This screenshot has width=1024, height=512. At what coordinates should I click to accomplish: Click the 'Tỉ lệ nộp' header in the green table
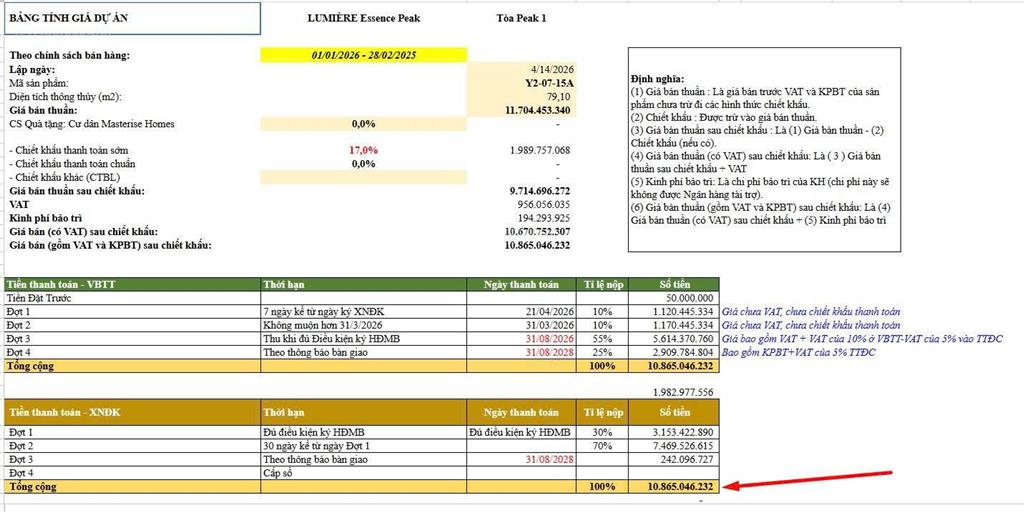coord(603,285)
